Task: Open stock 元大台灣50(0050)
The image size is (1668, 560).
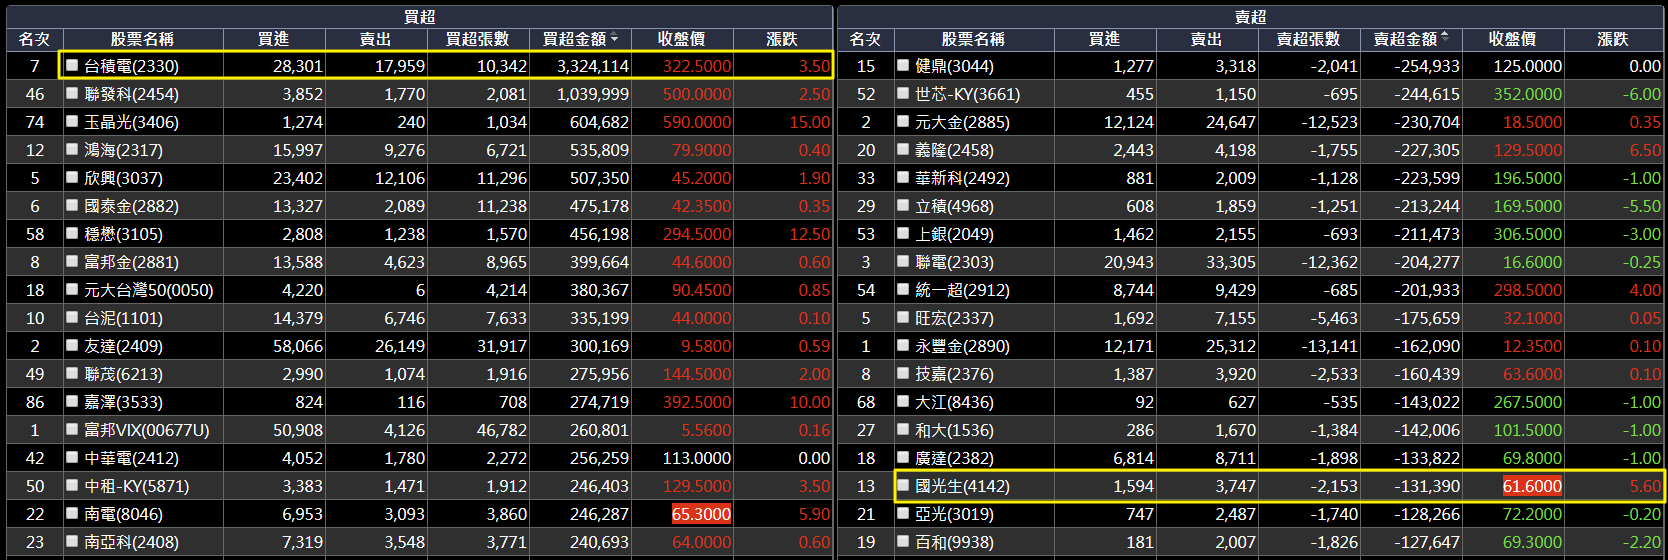Action: [x=149, y=290]
